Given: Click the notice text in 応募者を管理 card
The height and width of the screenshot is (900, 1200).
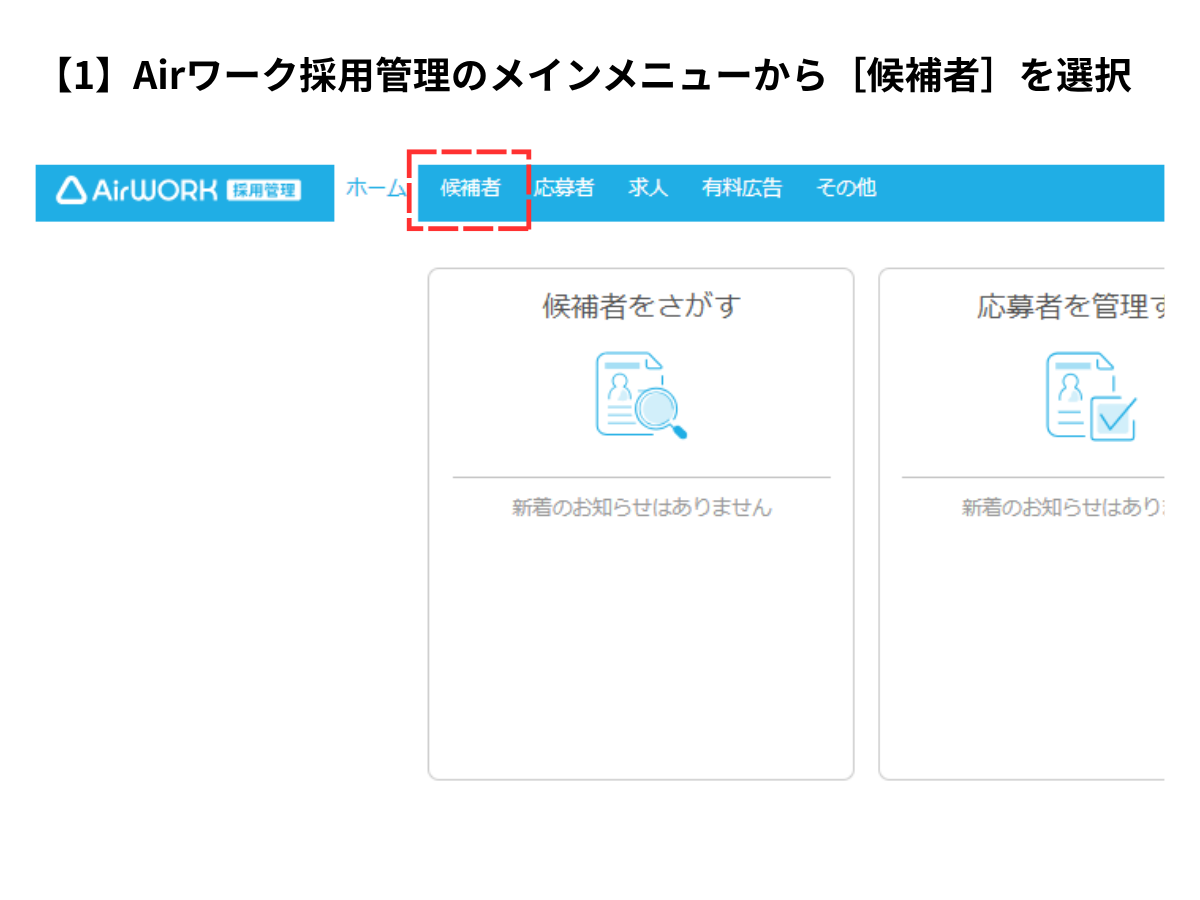Looking at the screenshot, I should (1062, 508).
